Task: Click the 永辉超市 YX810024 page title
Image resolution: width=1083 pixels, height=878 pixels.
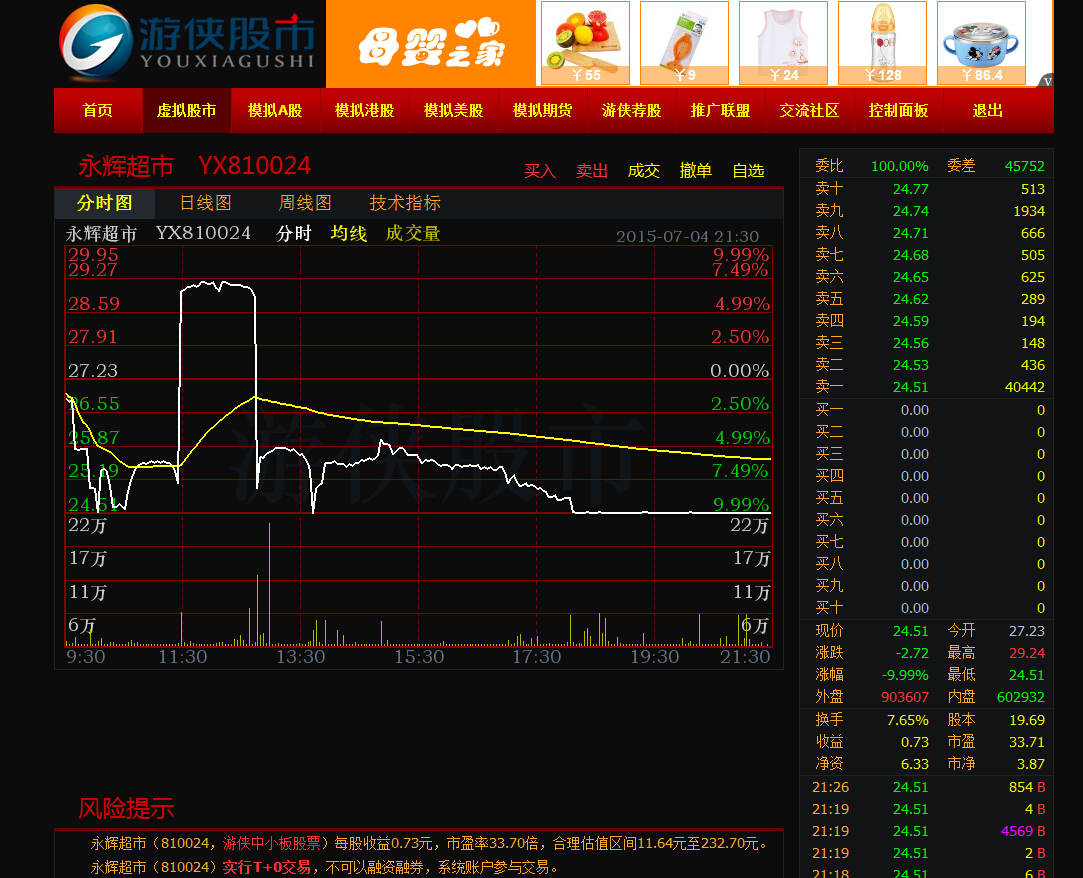Action: click(195, 166)
